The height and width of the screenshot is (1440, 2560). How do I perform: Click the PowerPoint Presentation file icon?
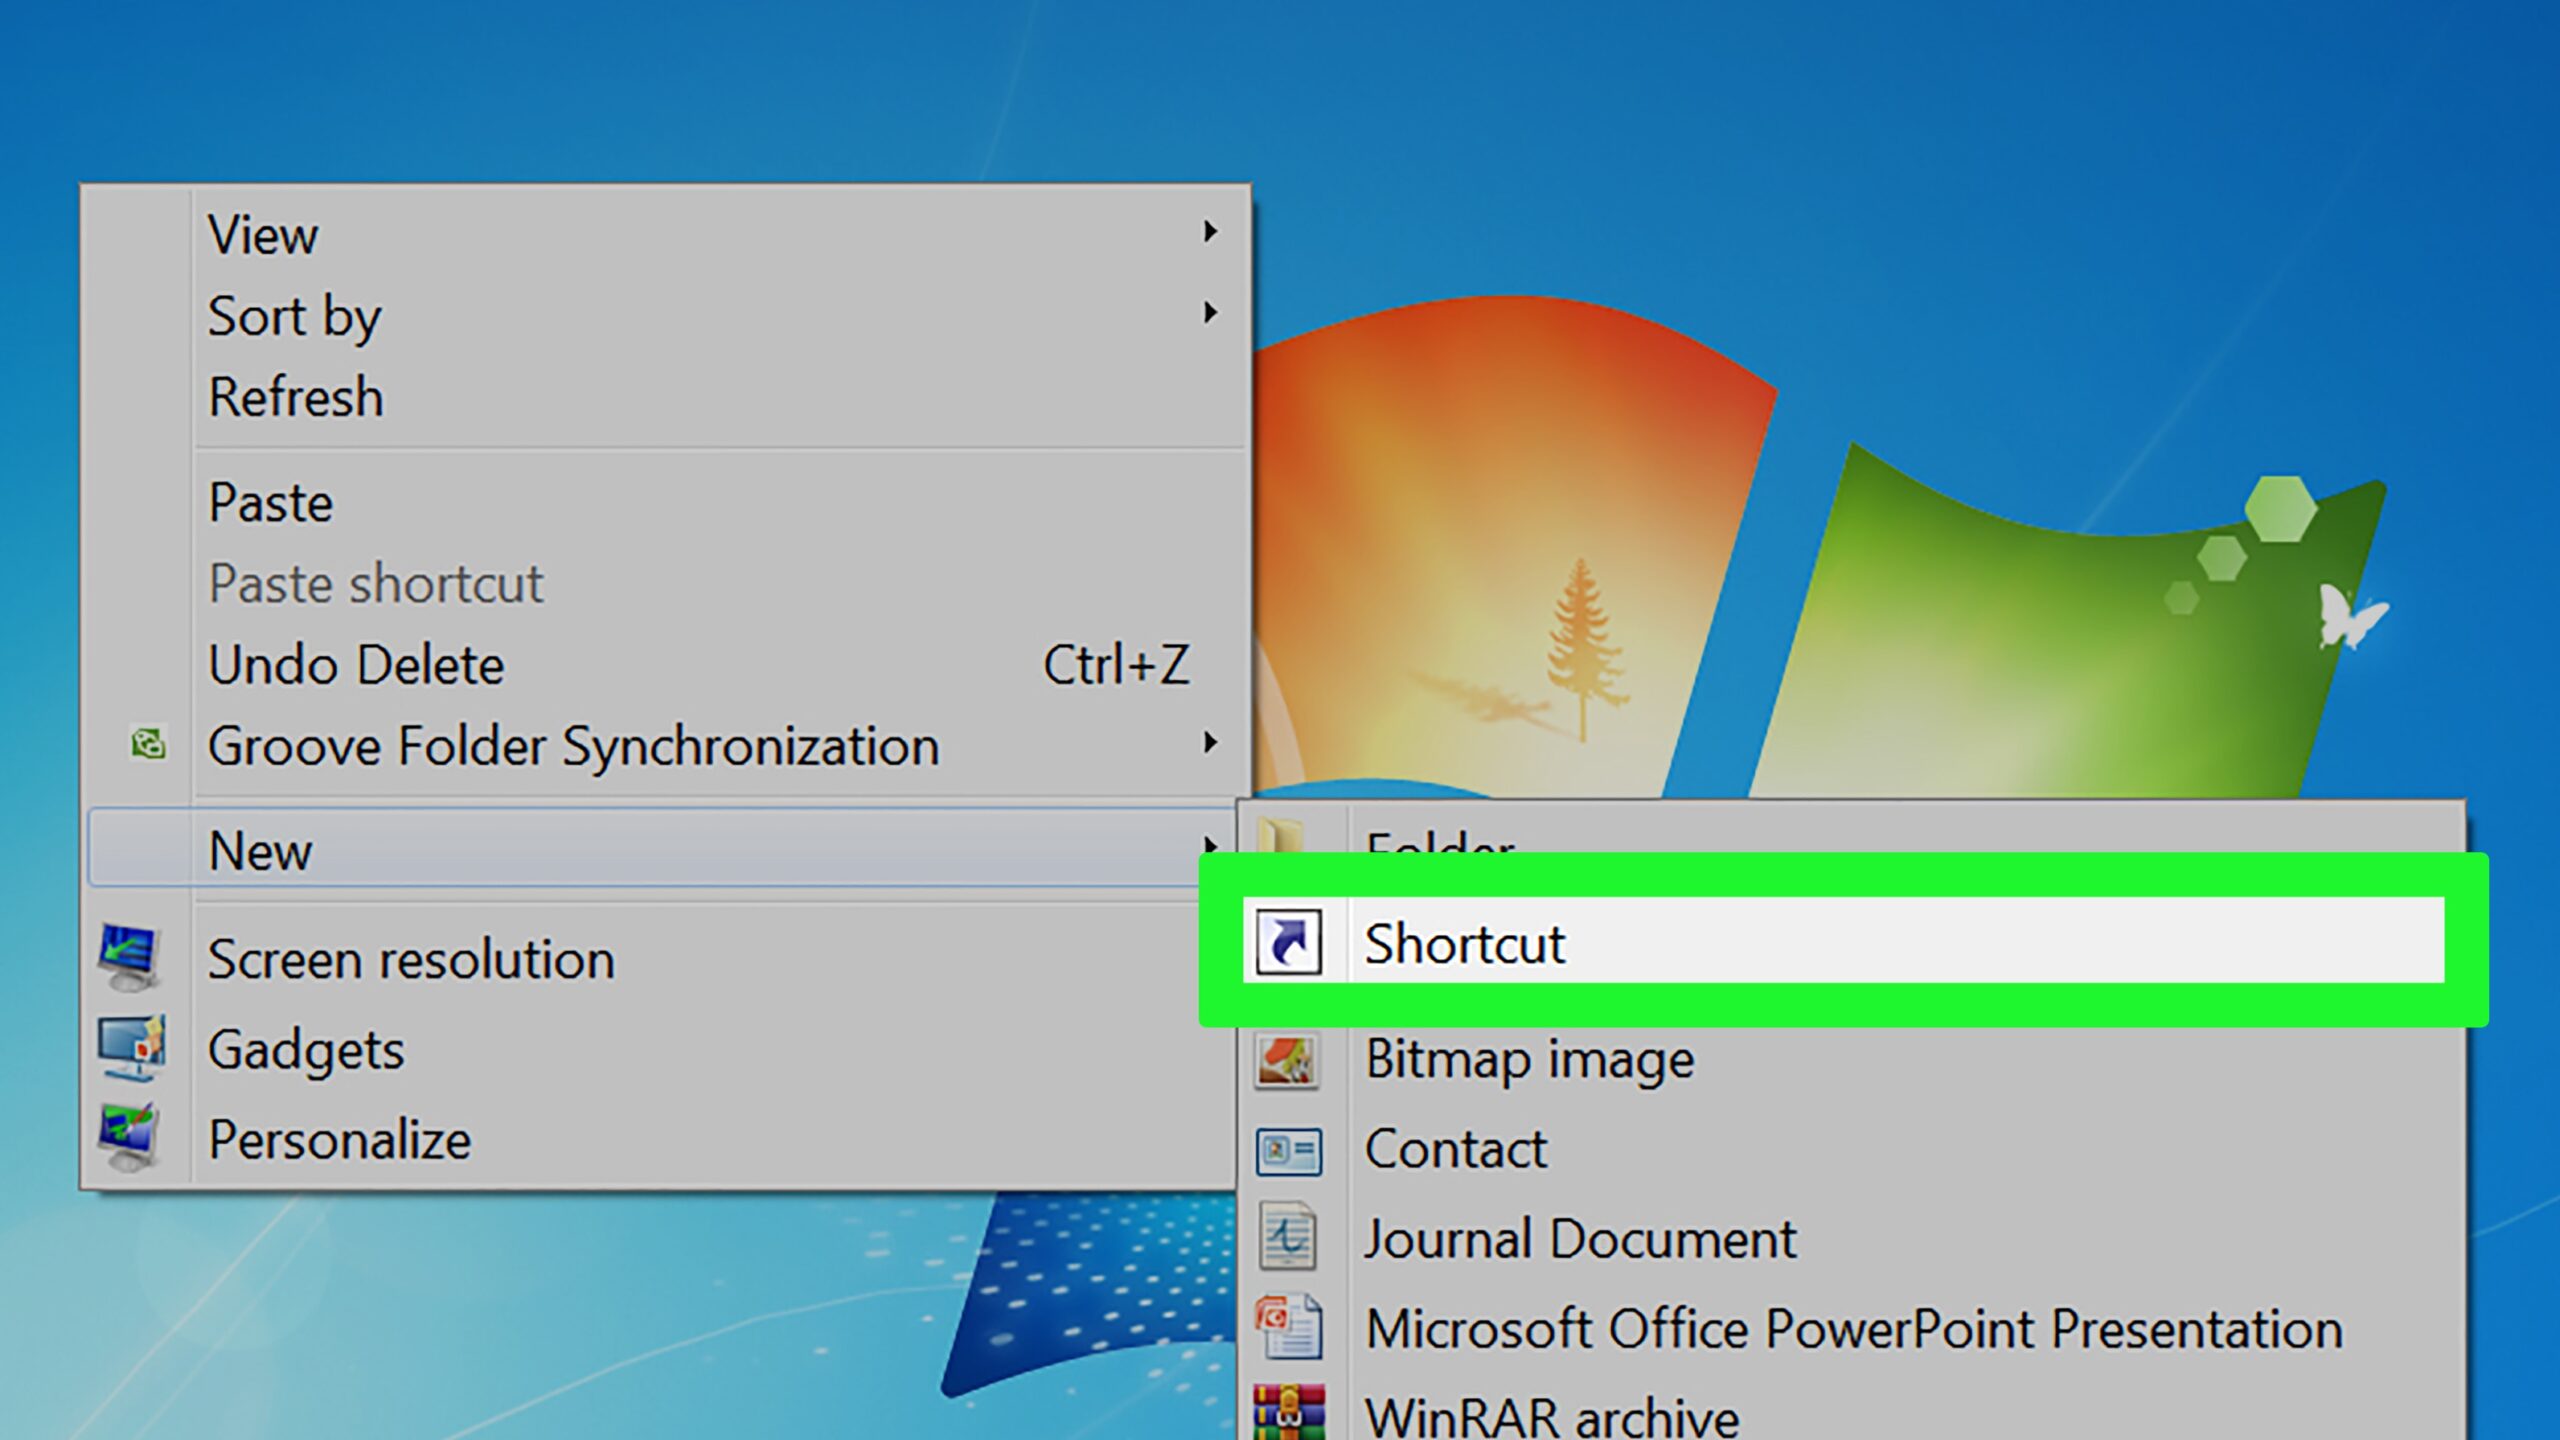click(1288, 1326)
